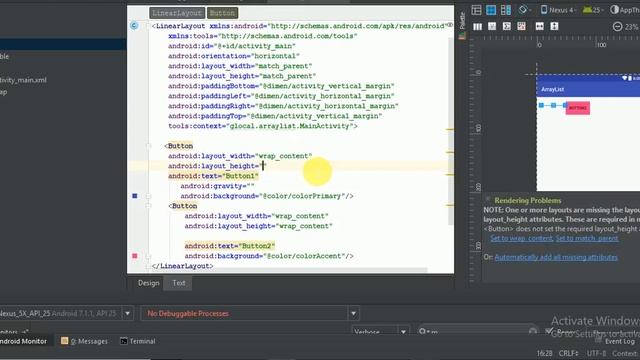Click the 23% zoom level value
The width and height of the screenshot is (640, 360).
(x=631, y=27)
